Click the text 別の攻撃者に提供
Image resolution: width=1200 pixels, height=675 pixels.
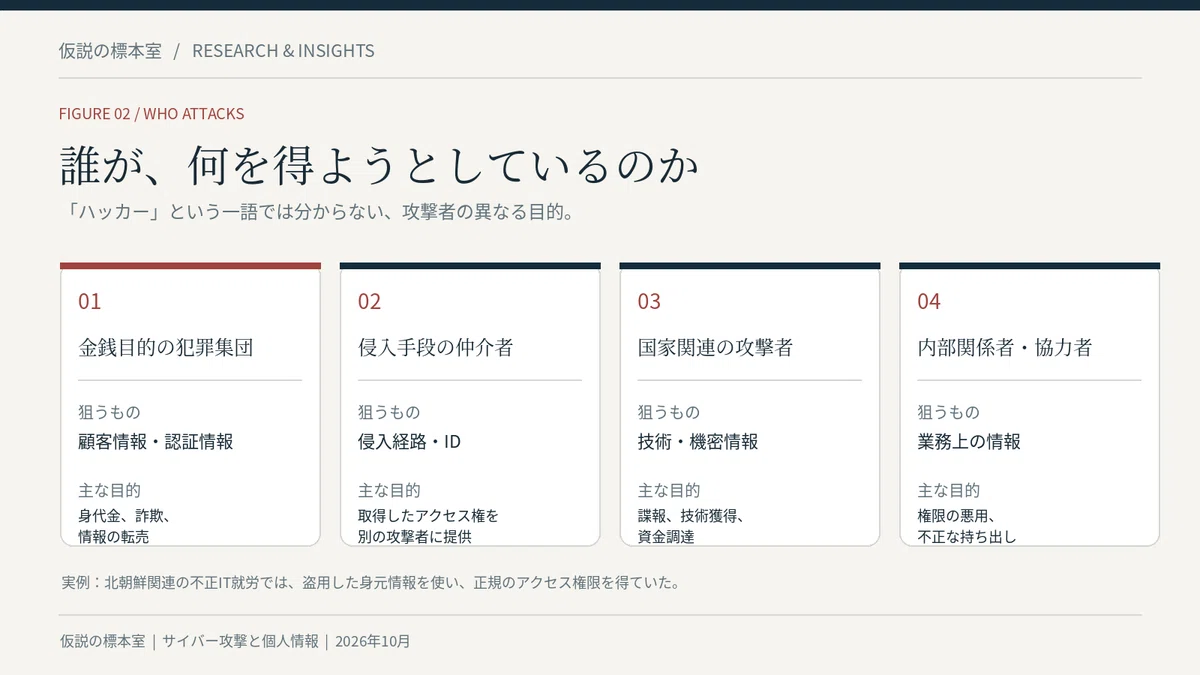click(415, 537)
